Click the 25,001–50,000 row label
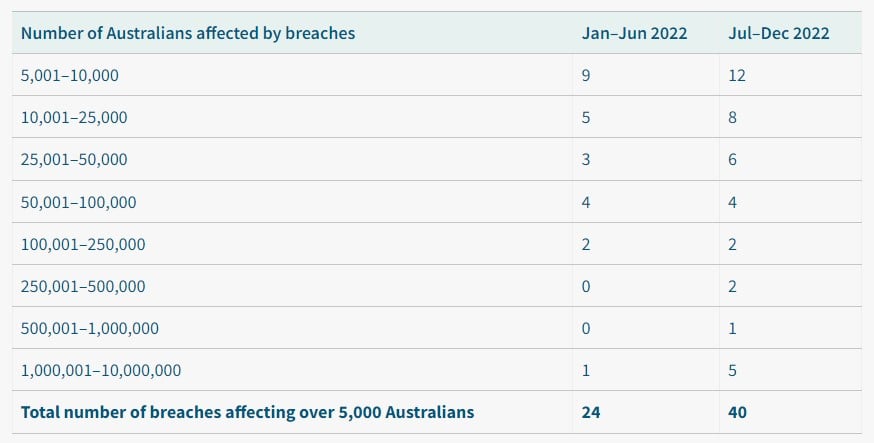Image resolution: width=874 pixels, height=443 pixels. point(74,159)
